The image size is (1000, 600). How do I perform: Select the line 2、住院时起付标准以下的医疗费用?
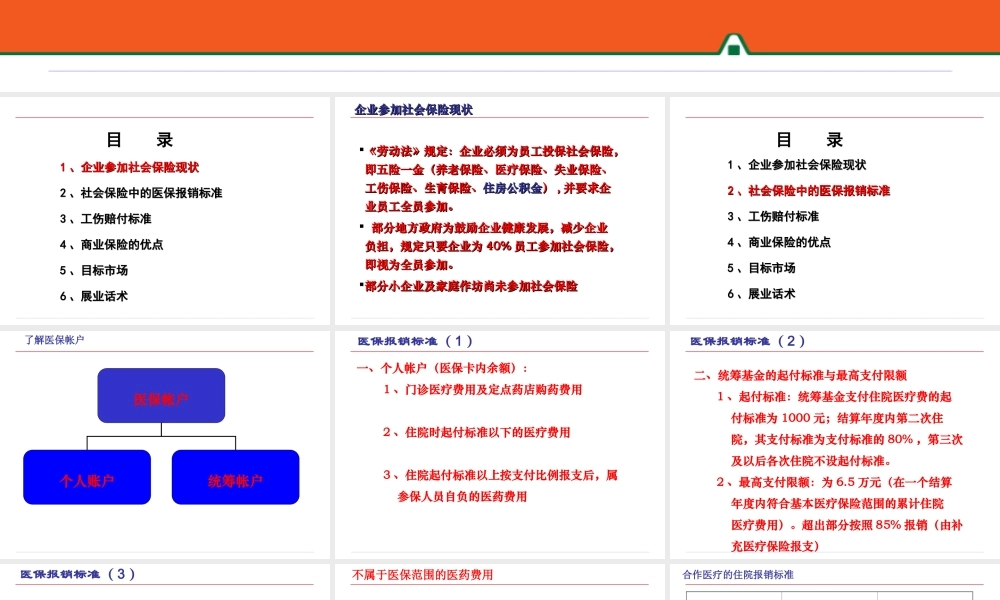tap(476, 432)
